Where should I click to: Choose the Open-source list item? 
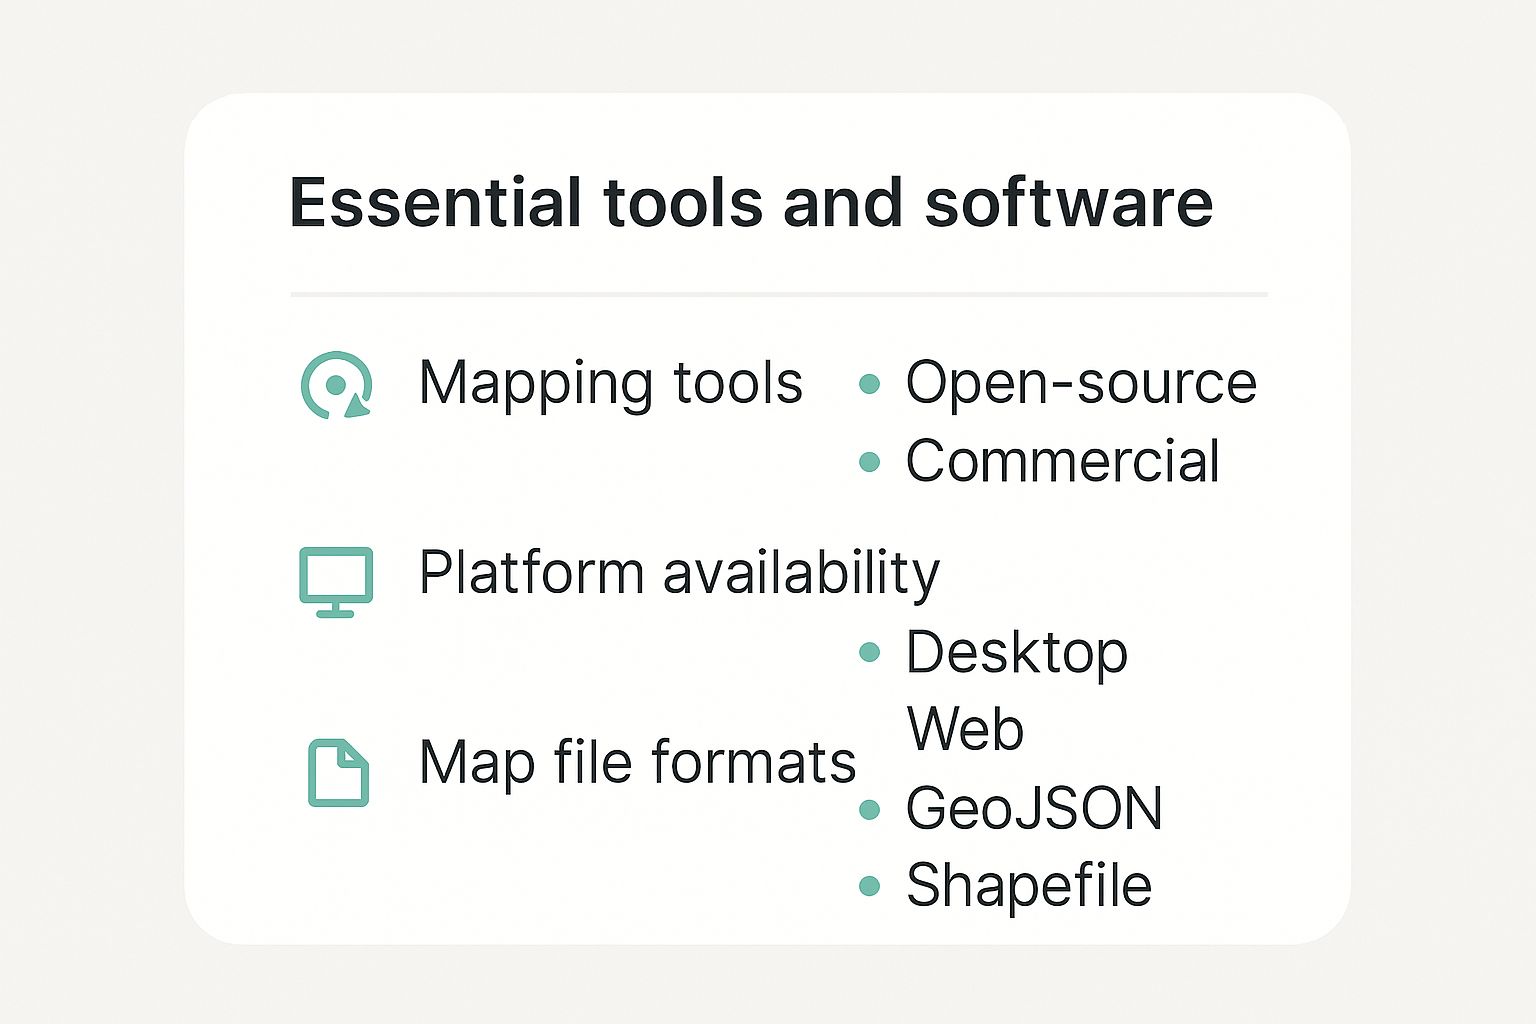pyautogui.click(x=1080, y=383)
